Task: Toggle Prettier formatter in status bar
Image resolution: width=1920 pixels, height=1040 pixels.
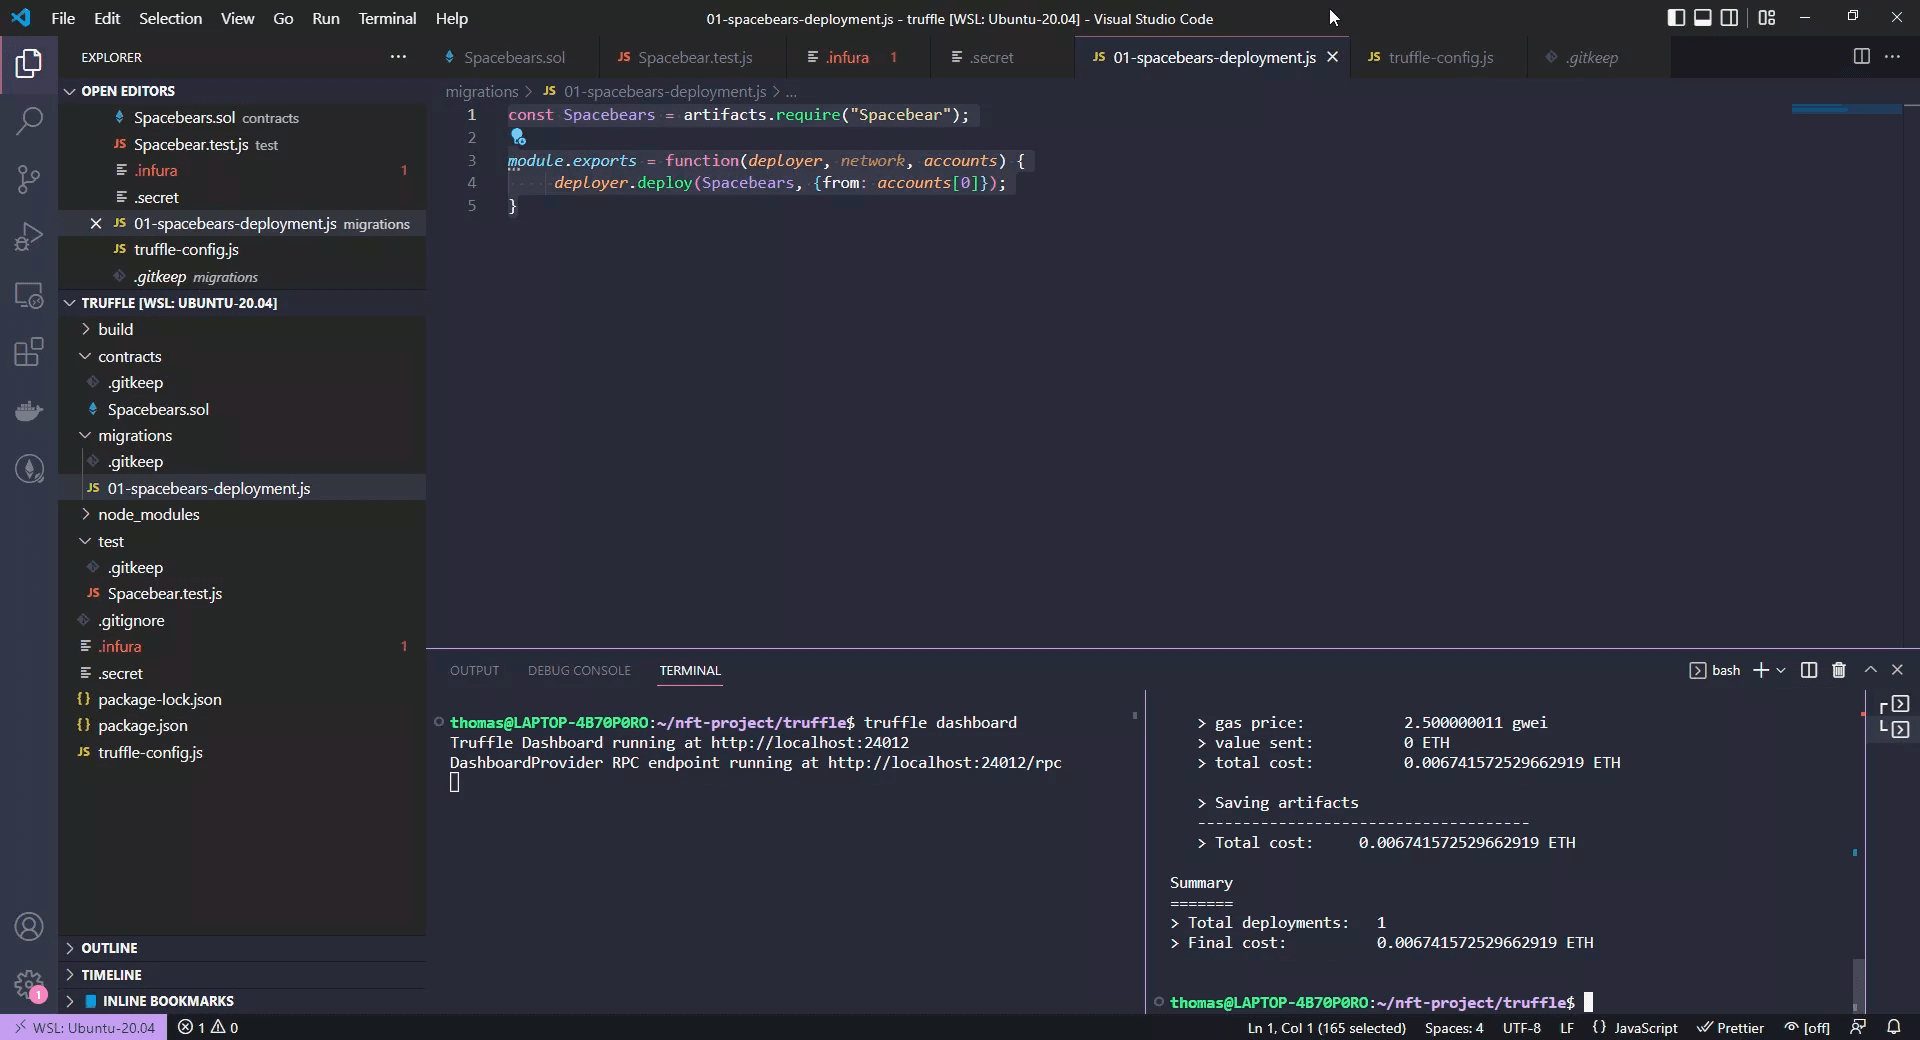Action: 1730,1027
